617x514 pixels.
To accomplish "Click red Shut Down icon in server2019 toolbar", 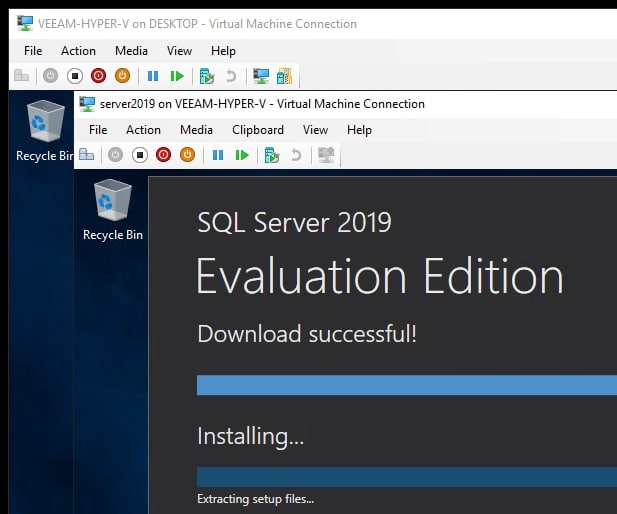I will click(163, 155).
